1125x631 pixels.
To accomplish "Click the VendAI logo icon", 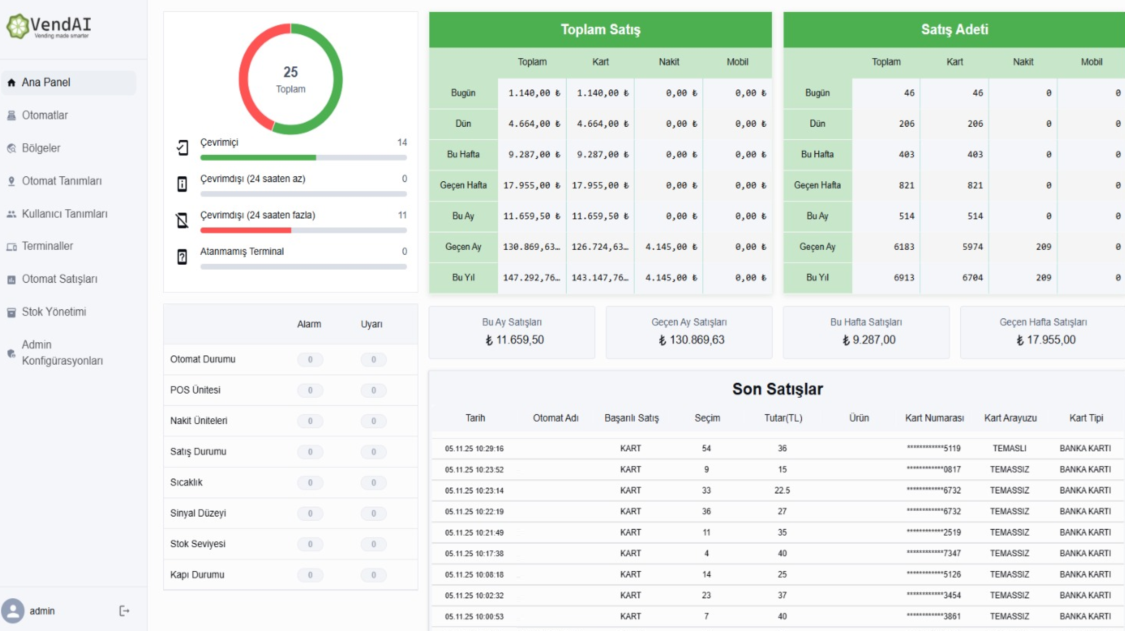I will [x=17, y=26].
